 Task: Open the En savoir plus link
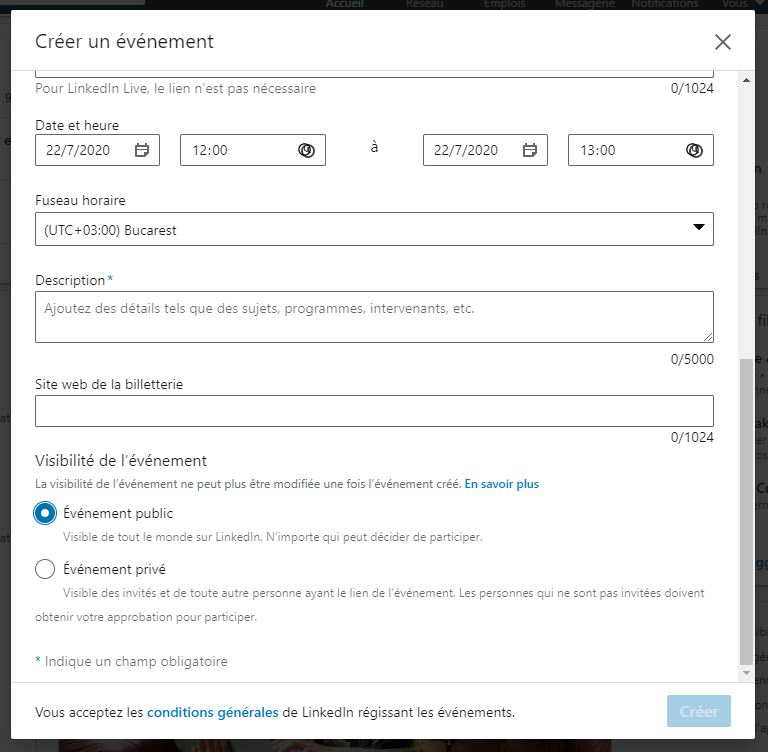pos(502,484)
